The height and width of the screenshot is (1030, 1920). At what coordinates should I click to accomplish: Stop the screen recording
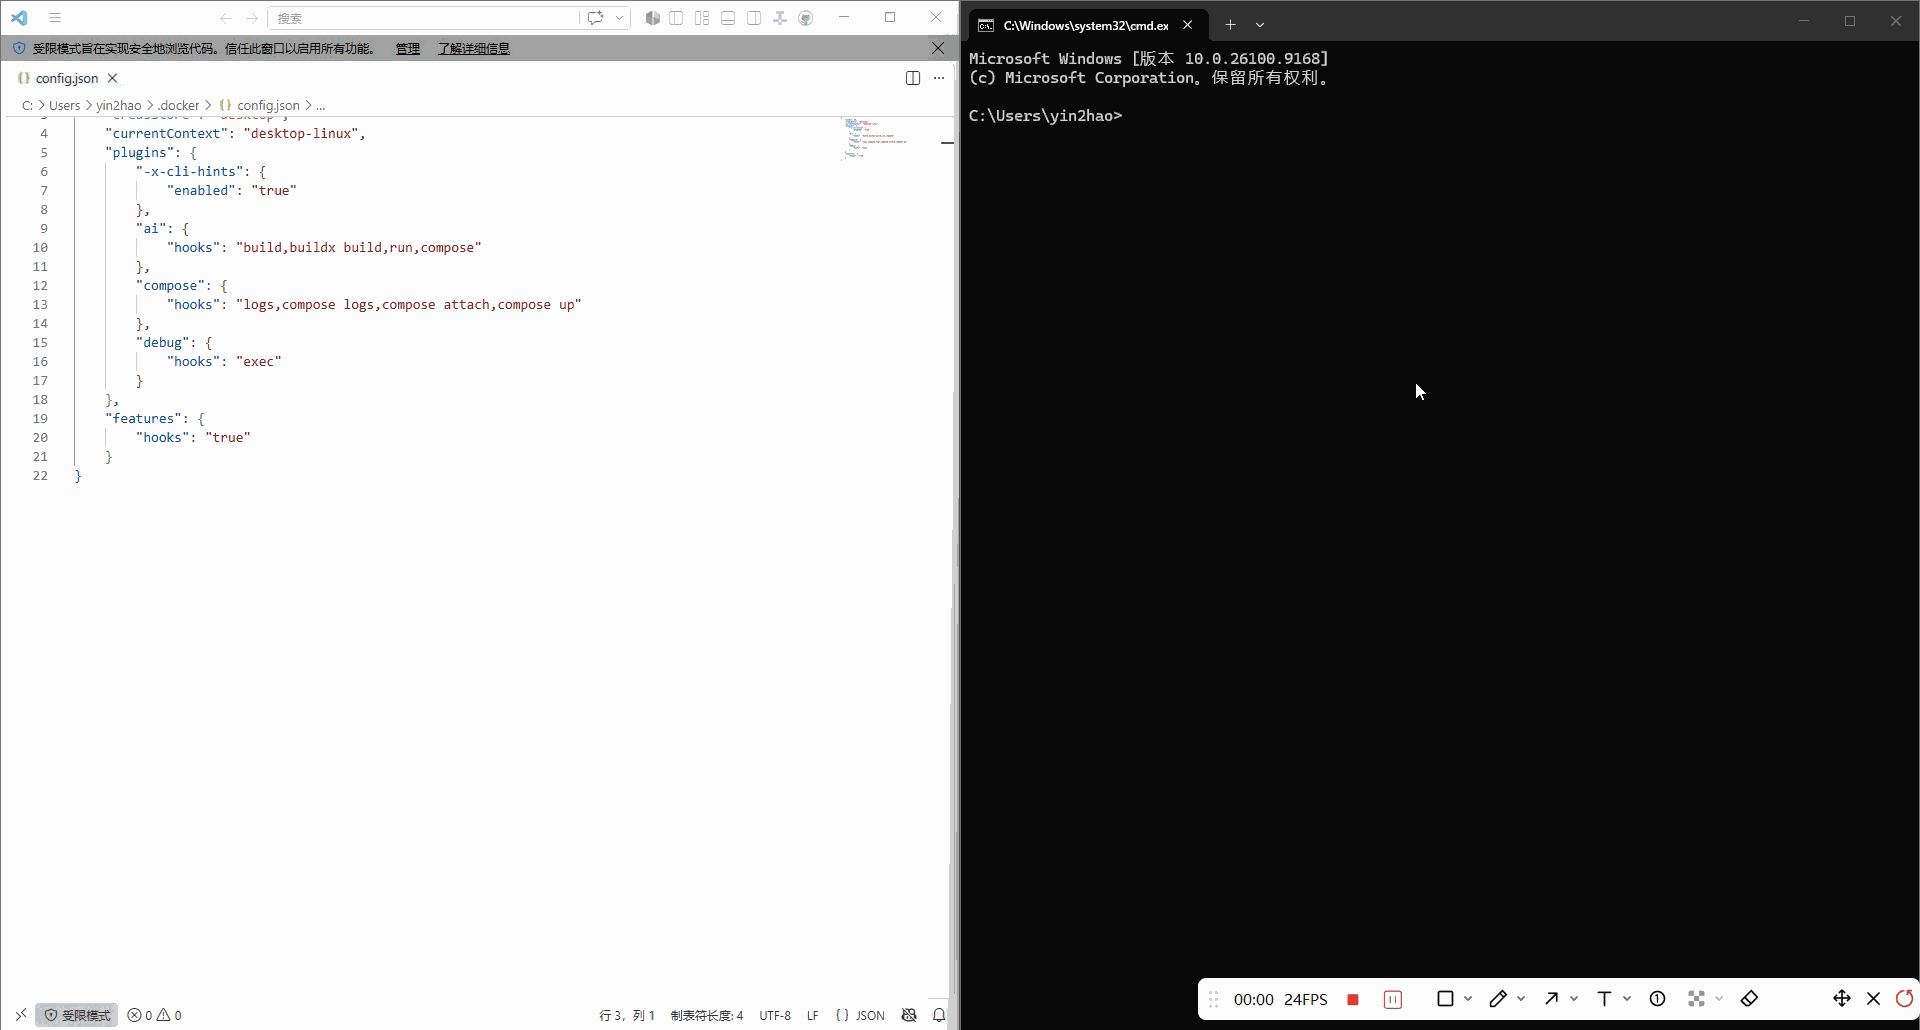[1353, 999]
